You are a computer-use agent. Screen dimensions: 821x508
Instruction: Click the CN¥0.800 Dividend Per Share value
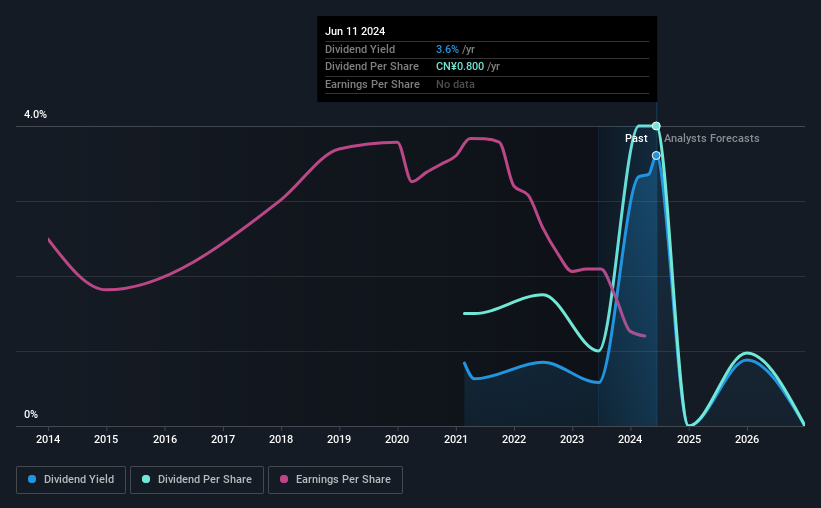pos(460,67)
